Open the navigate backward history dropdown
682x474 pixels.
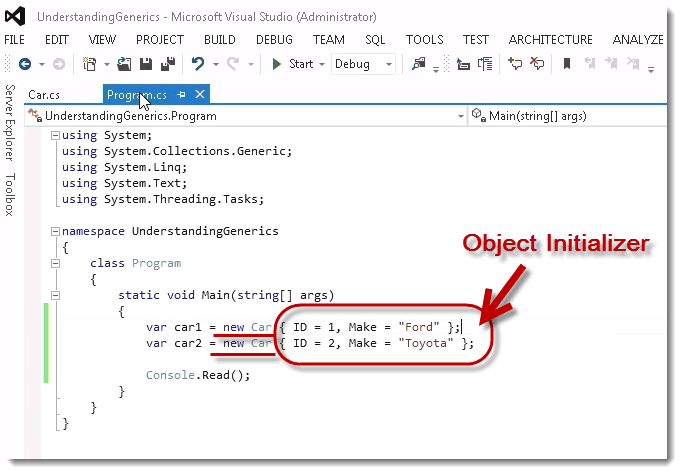click(42, 64)
